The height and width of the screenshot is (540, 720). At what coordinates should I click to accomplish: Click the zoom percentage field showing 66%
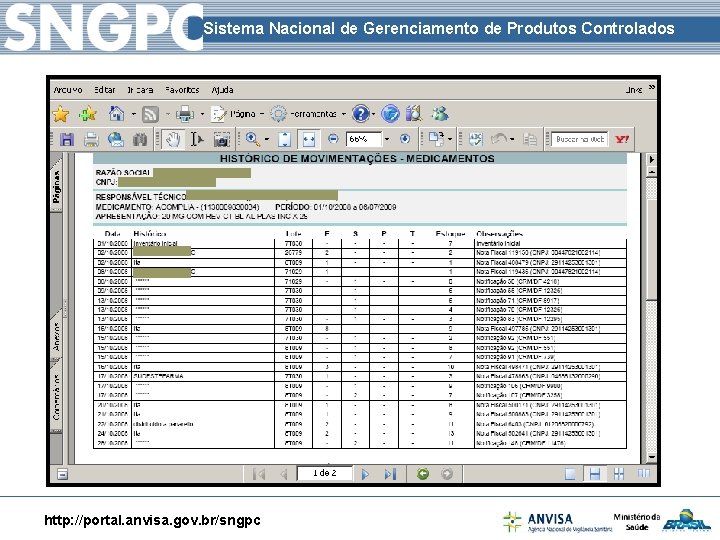click(x=364, y=139)
